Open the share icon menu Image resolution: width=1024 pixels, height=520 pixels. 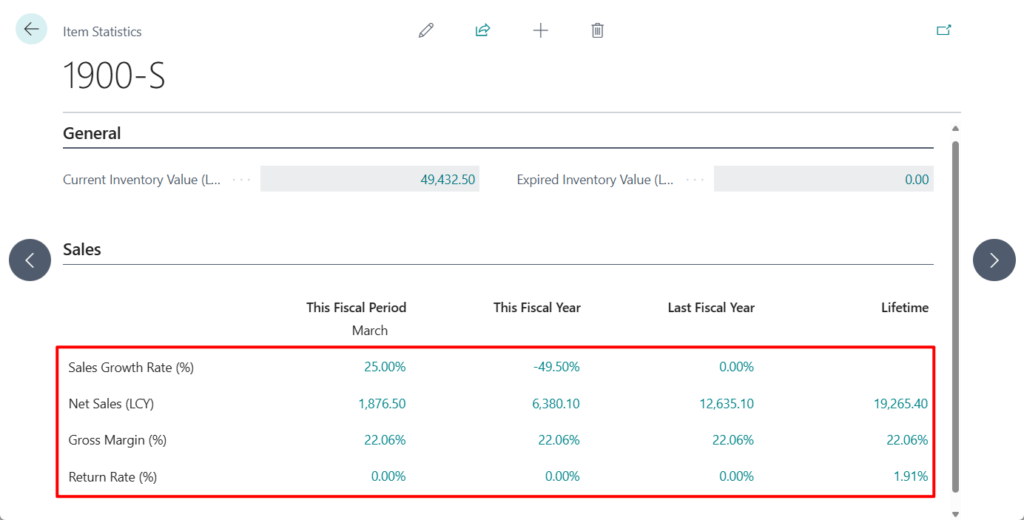(x=483, y=31)
